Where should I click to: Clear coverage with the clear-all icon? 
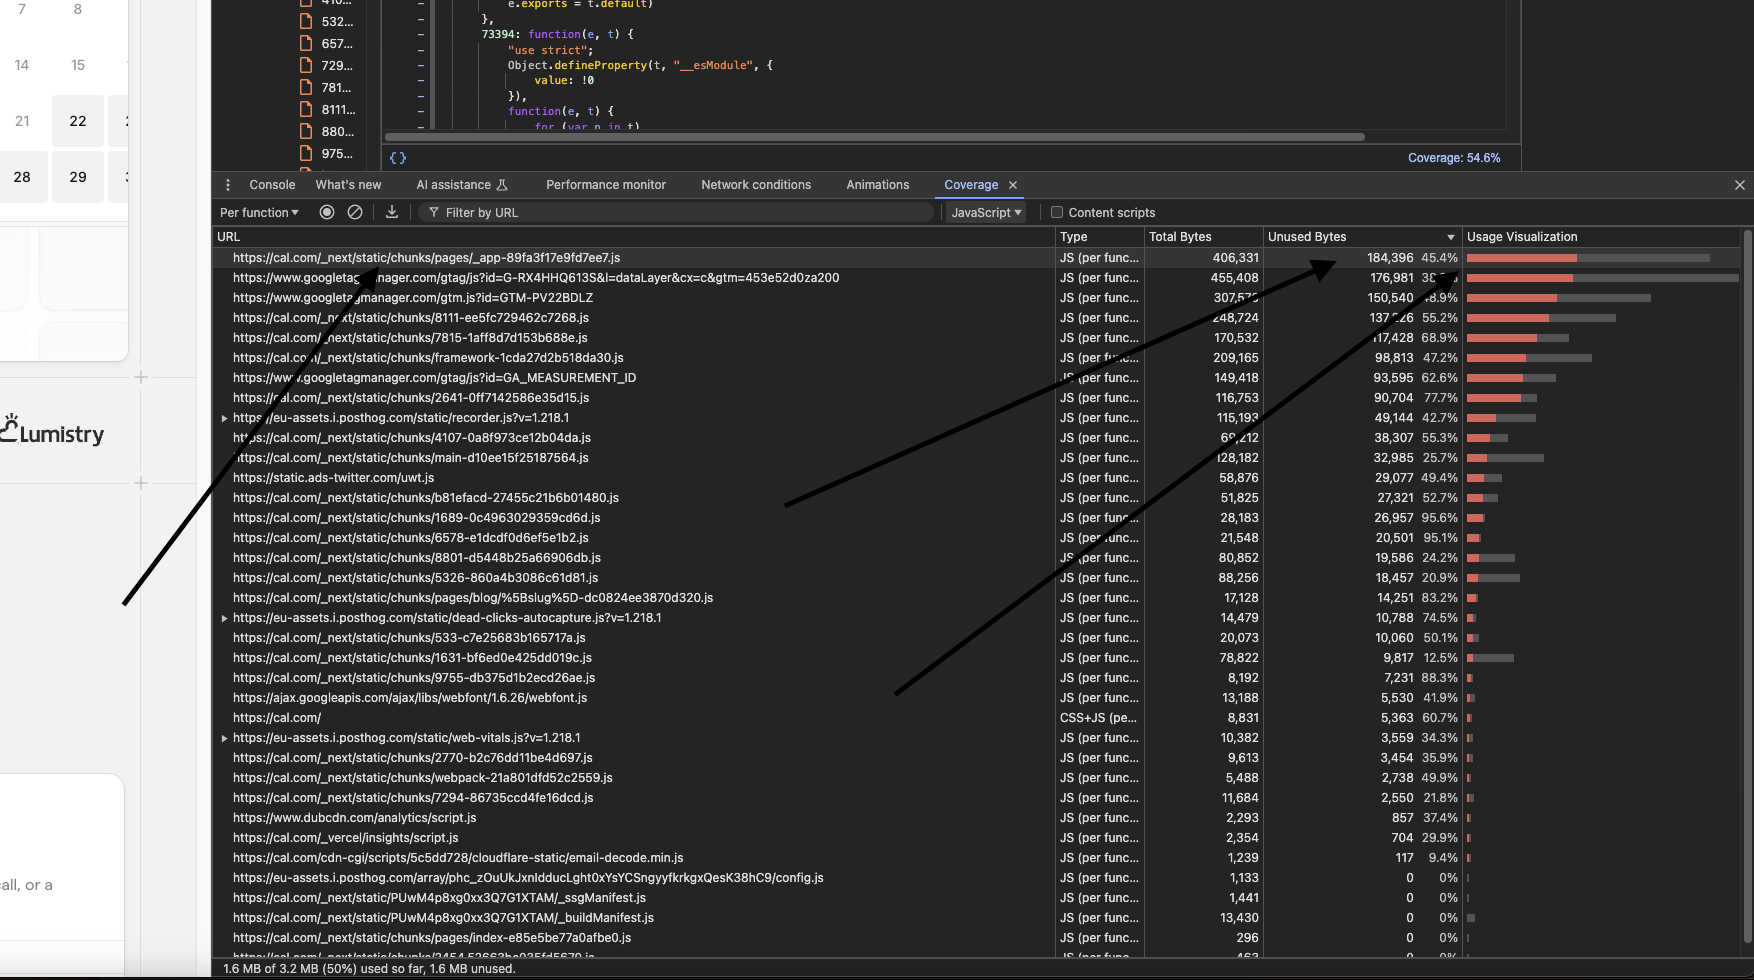coord(355,212)
